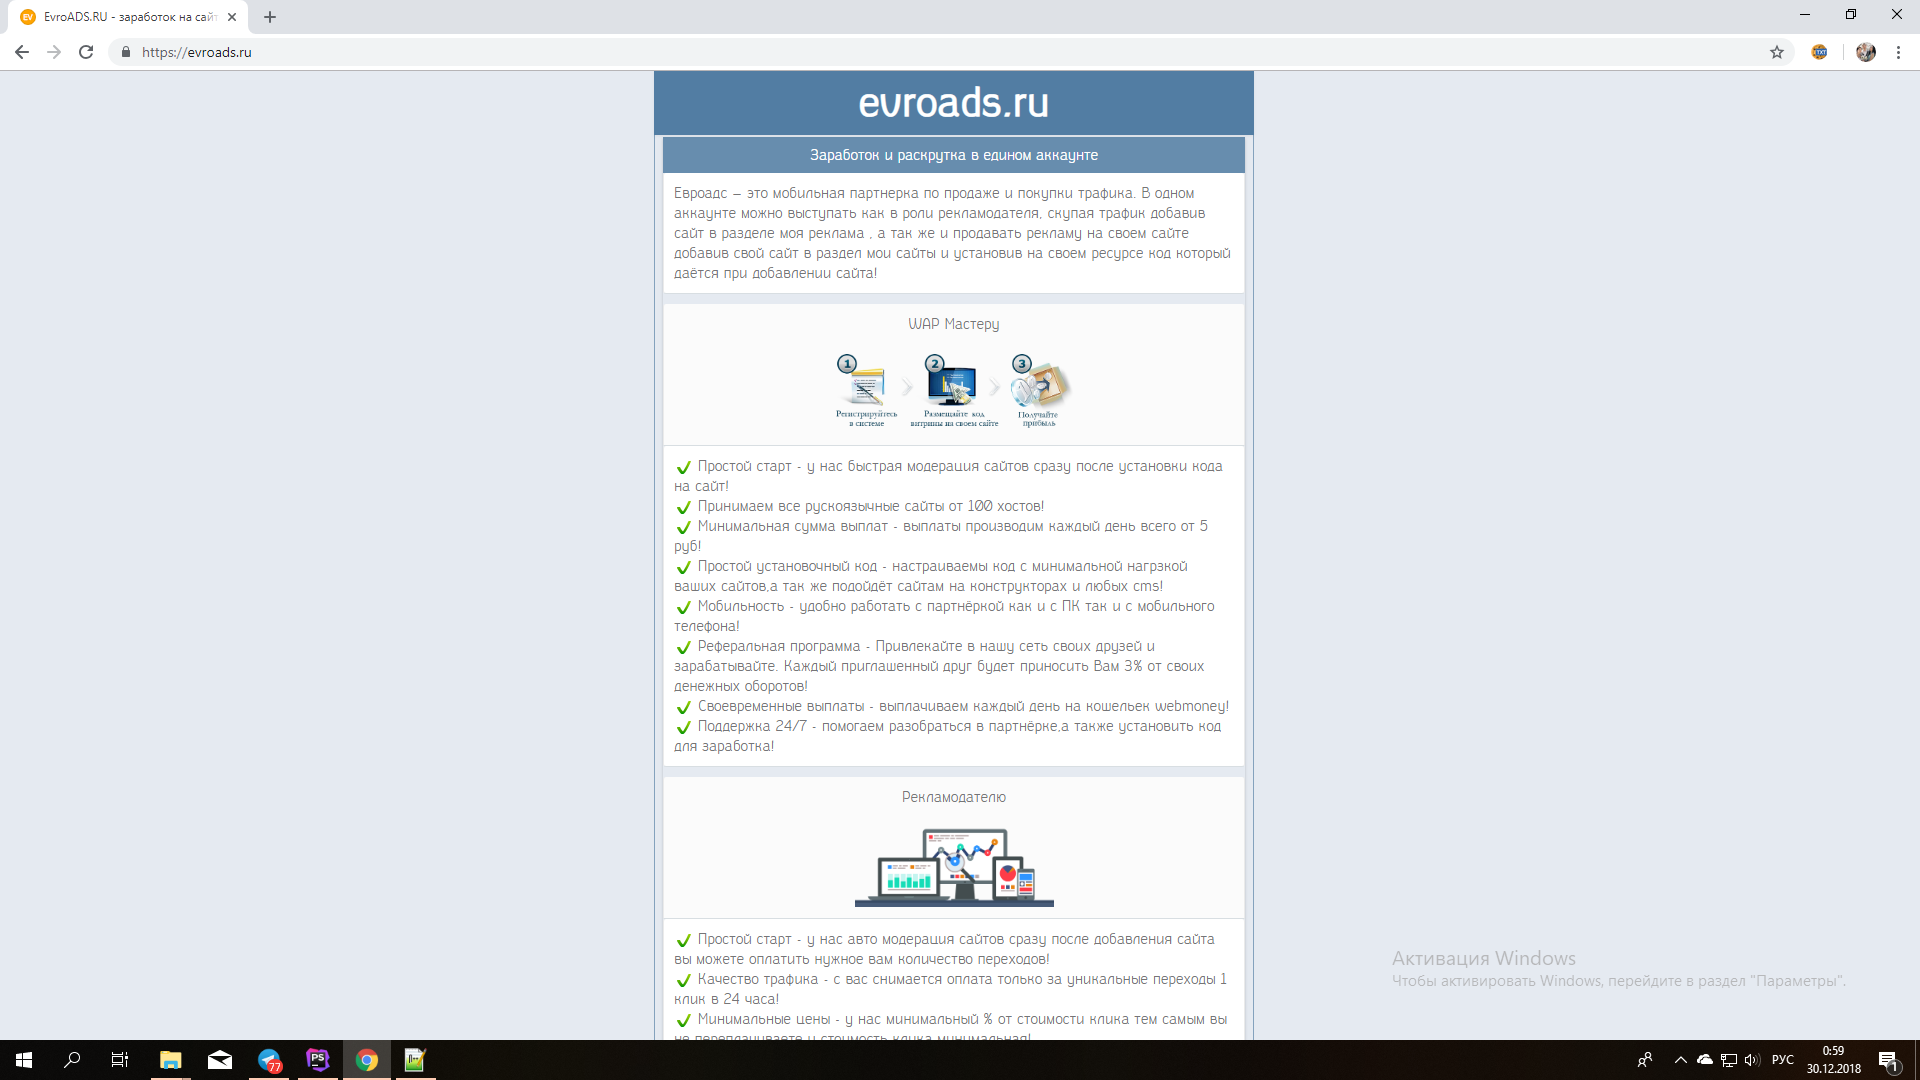Image resolution: width=1920 pixels, height=1080 pixels.
Task: Click the evroads.ru site header logo
Action: tap(953, 103)
